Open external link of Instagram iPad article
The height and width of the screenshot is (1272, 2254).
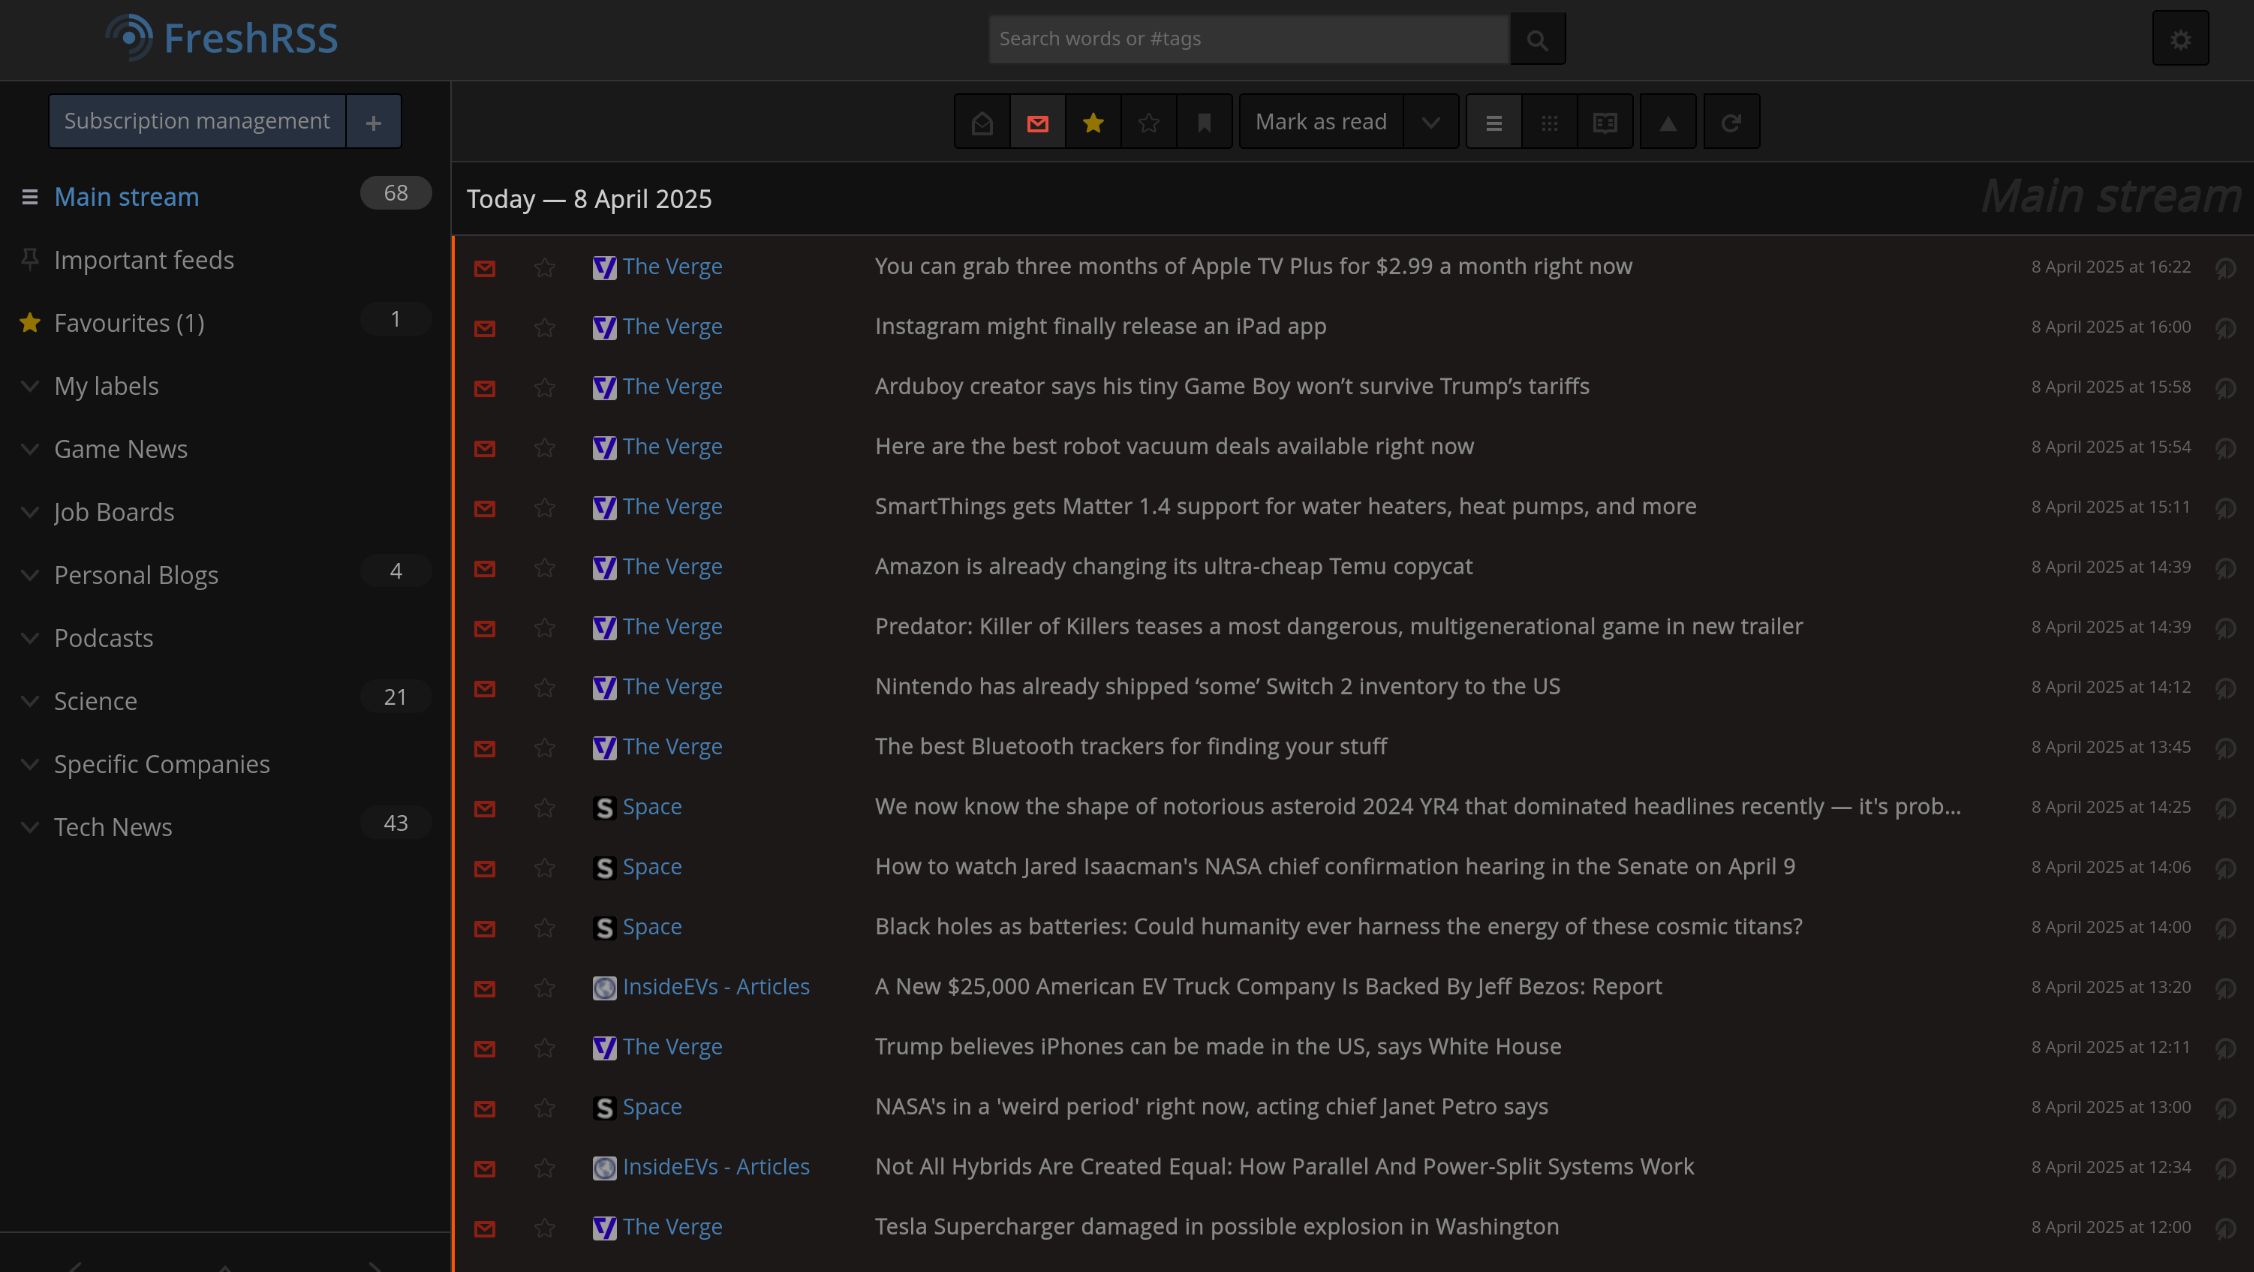(x=2225, y=328)
